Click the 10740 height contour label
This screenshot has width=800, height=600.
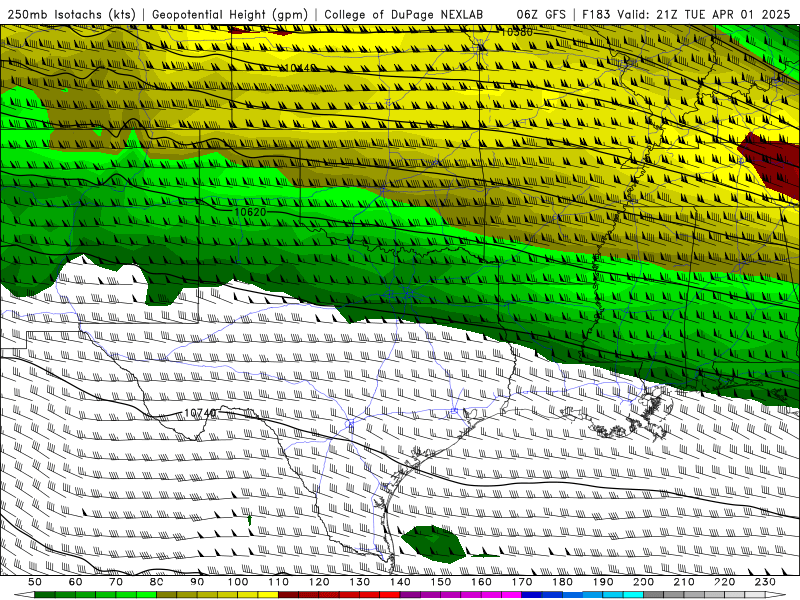click(x=200, y=413)
